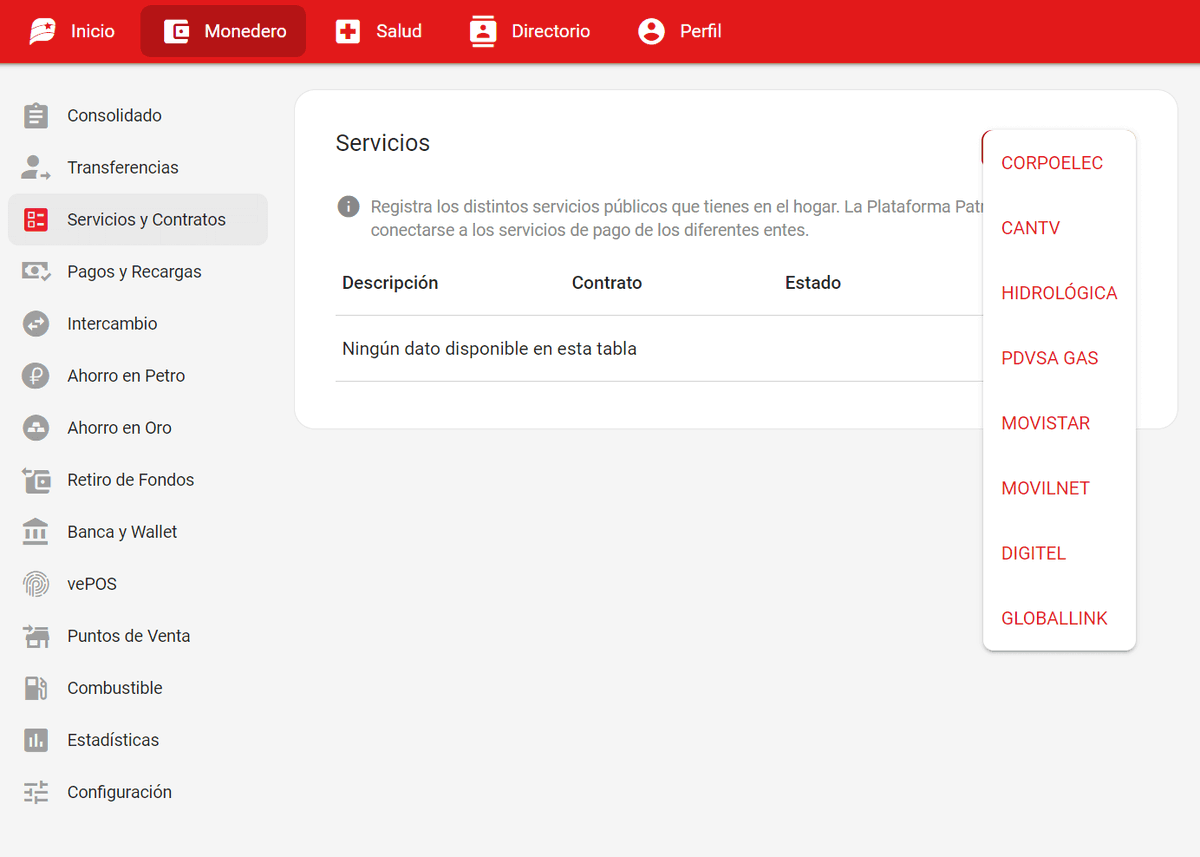Select HIDROLÓGICA from the menu

[x=1060, y=293]
